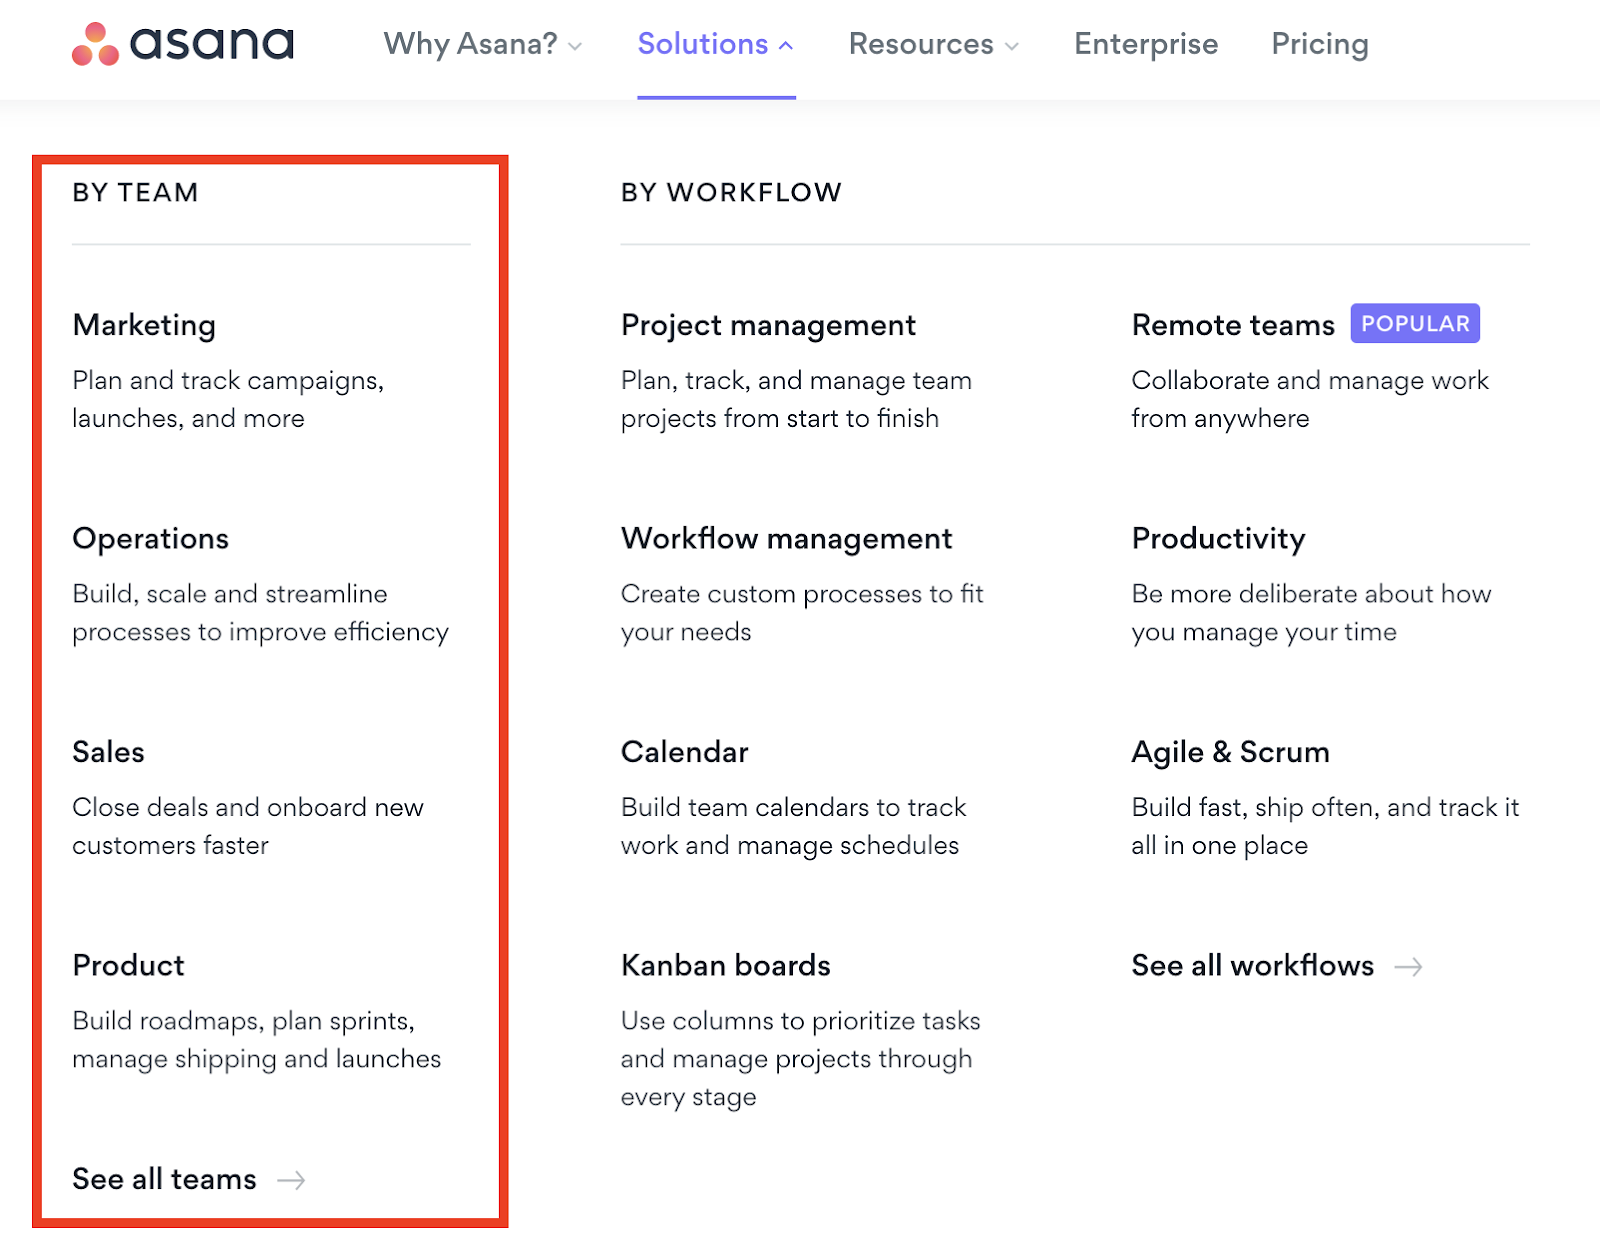Image resolution: width=1600 pixels, height=1257 pixels.
Task: Click the arrow icon beside See all workflows
Action: [1408, 967]
